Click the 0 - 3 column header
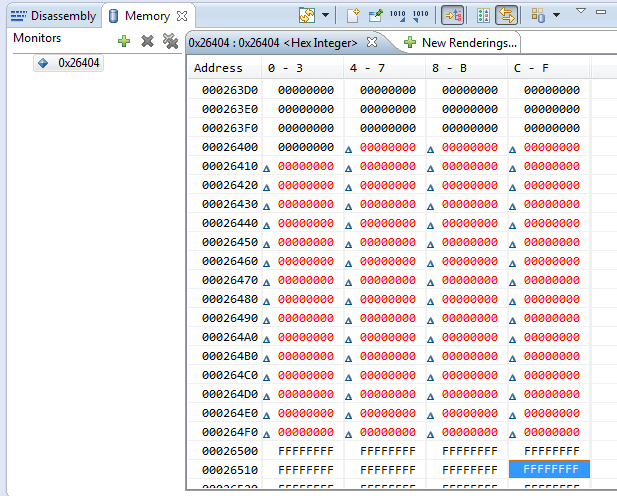Screen dimensions: 617x496 click(x=303, y=68)
